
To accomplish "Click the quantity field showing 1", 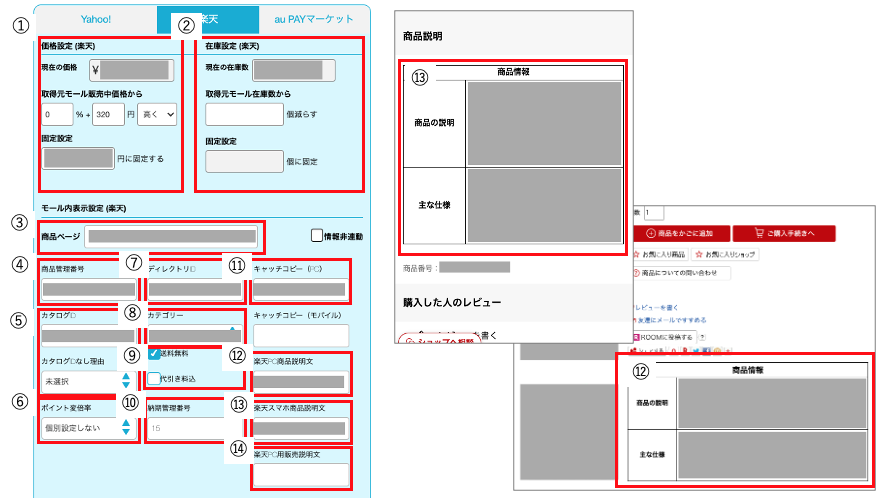I will [x=654, y=212].
